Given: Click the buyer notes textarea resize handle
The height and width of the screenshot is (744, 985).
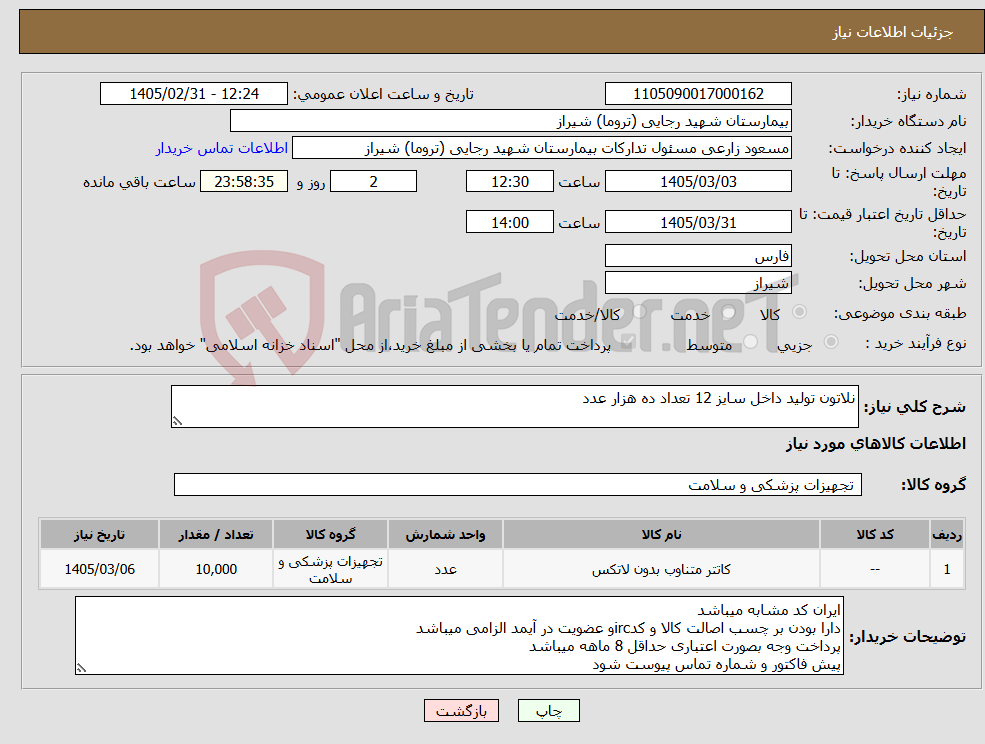Looking at the screenshot, I should coord(81,669).
